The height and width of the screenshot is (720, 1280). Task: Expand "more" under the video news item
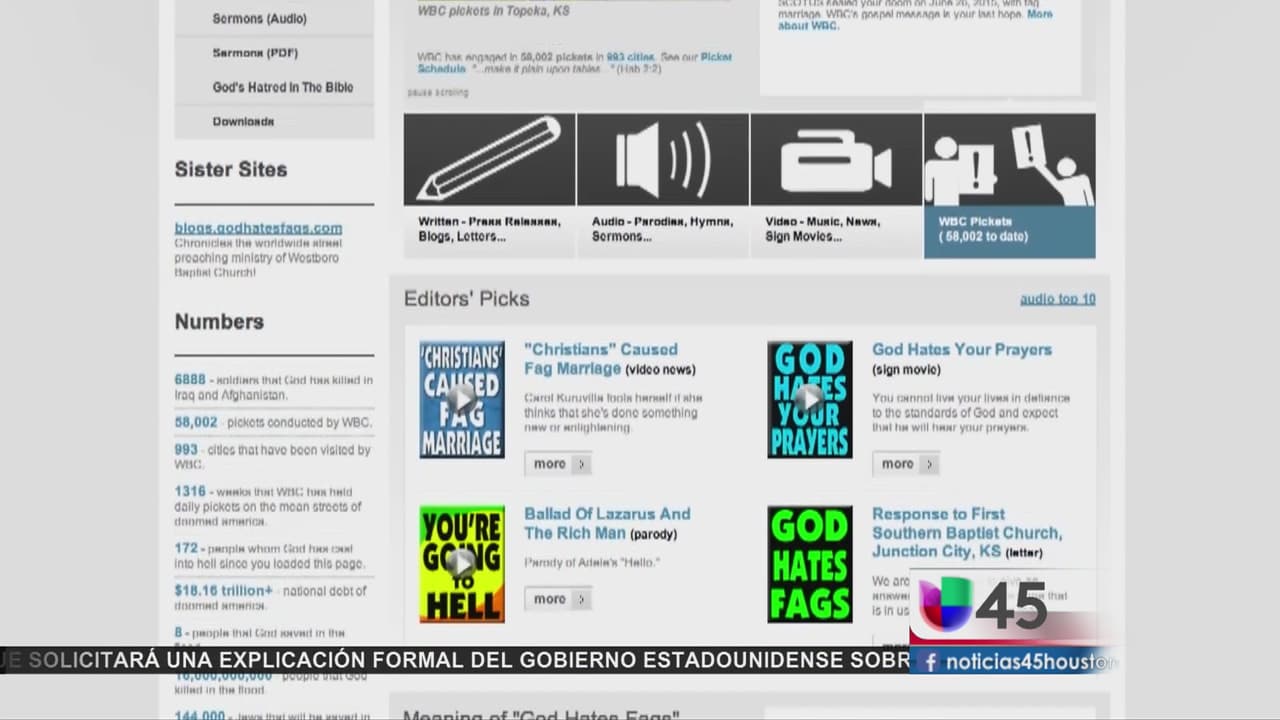pos(557,464)
